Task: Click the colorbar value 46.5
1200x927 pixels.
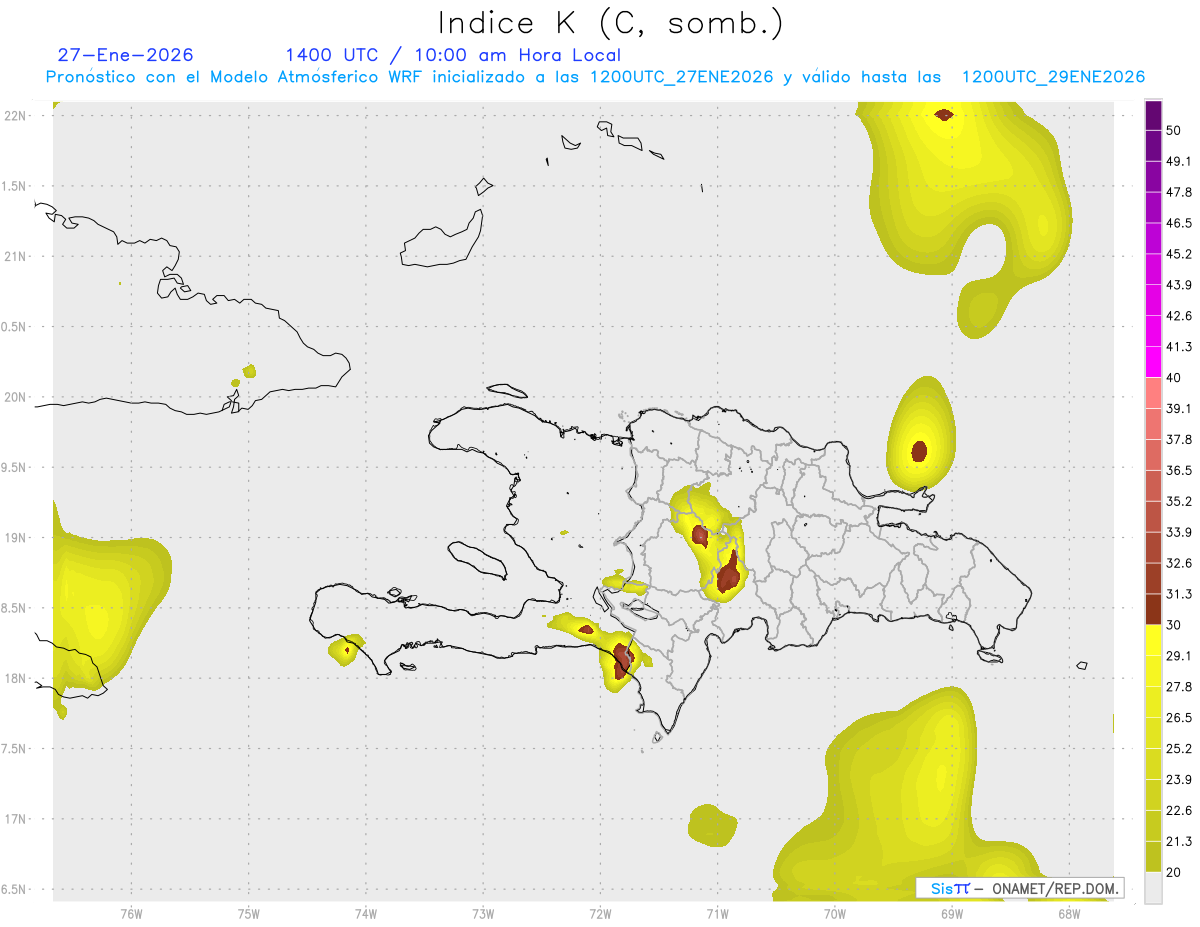Action: point(1179,223)
